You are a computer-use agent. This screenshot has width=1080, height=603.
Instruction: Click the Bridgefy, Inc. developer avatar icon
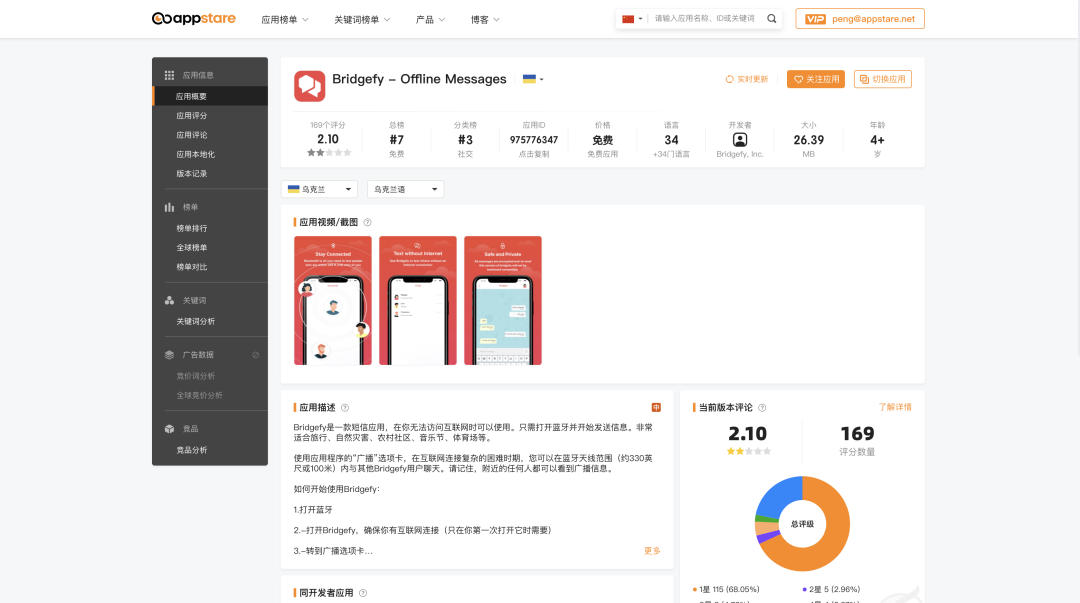pos(740,140)
